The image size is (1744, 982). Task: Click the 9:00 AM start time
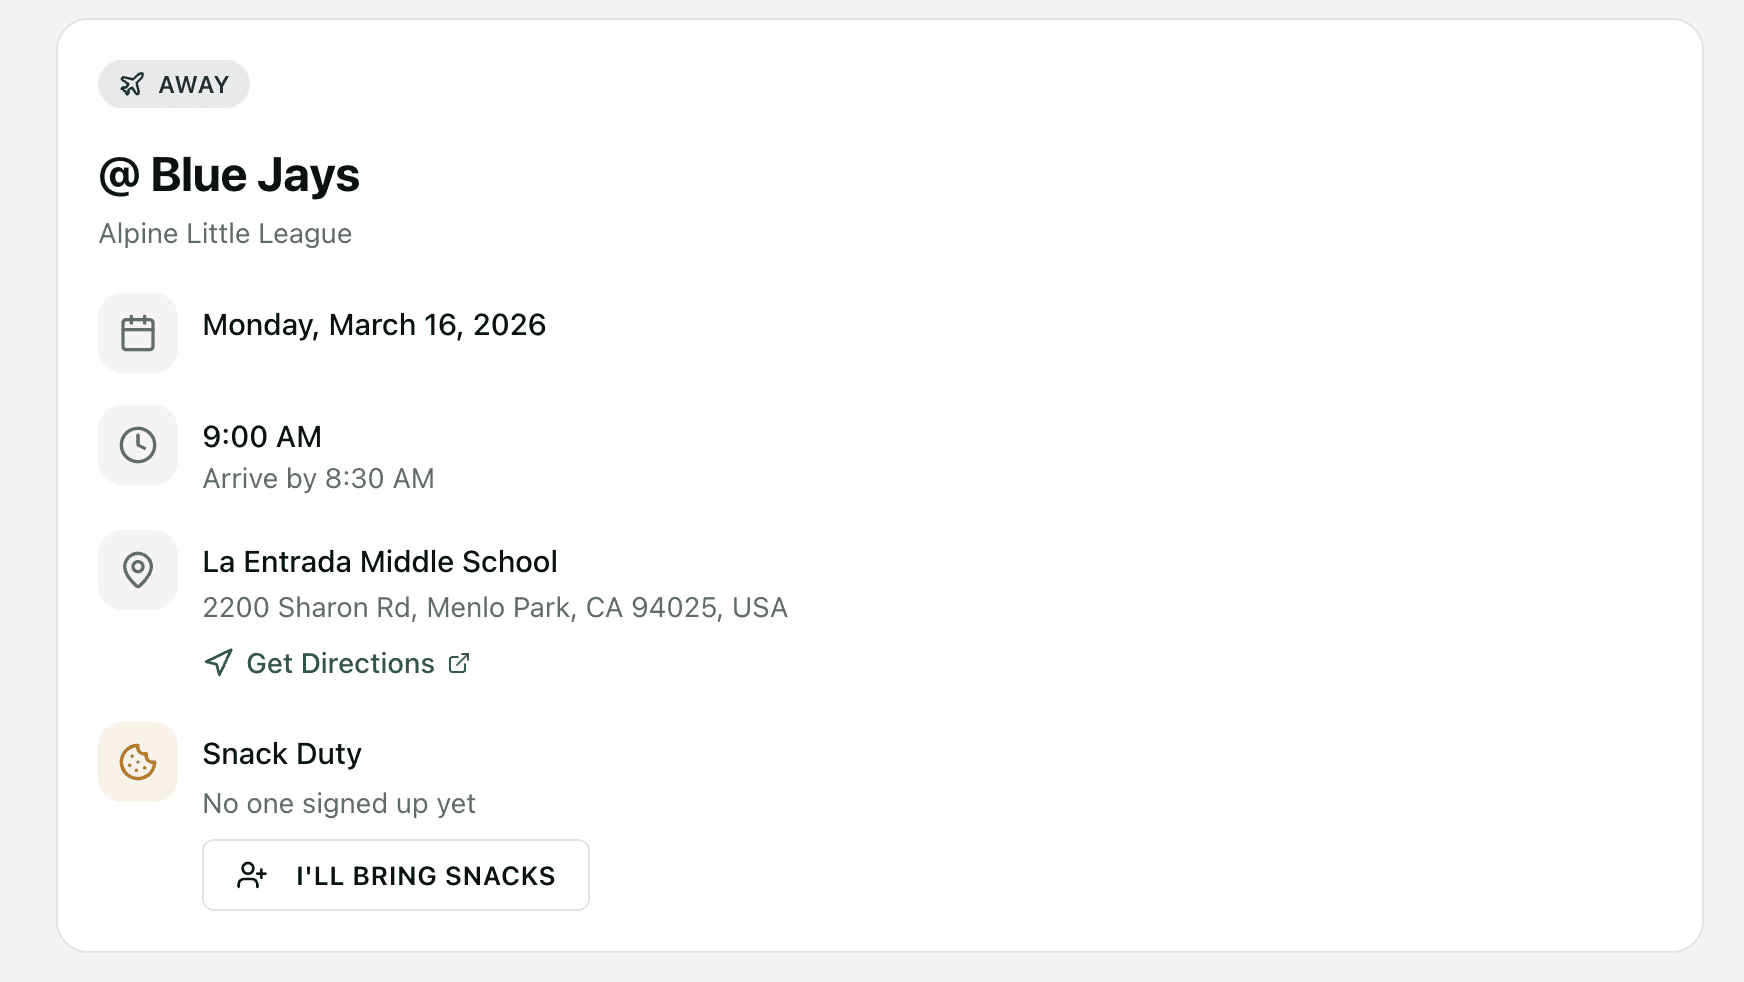(x=262, y=436)
